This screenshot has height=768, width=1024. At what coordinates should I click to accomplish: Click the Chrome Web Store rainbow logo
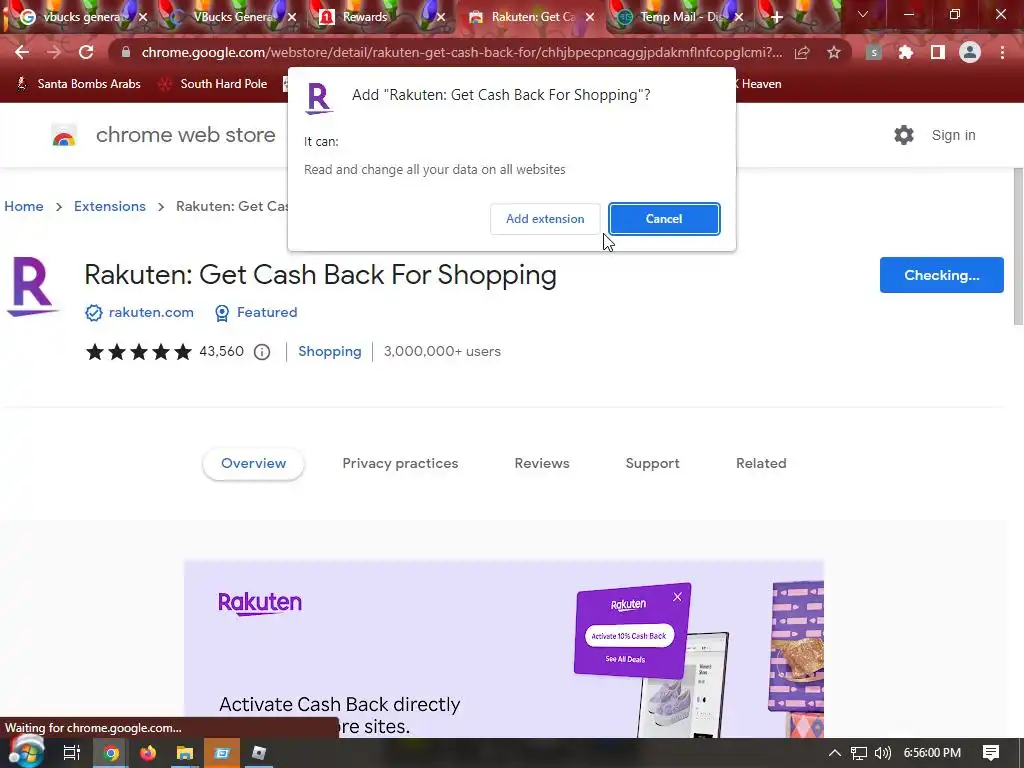coord(64,136)
